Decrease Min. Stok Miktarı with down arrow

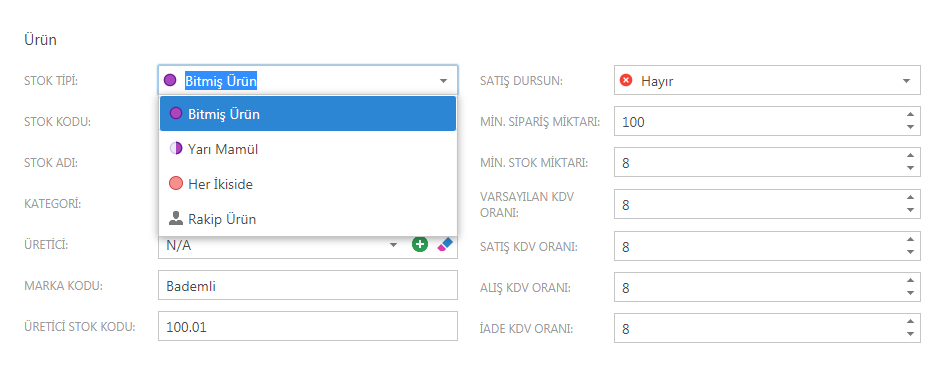pyautogui.click(x=910, y=168)
